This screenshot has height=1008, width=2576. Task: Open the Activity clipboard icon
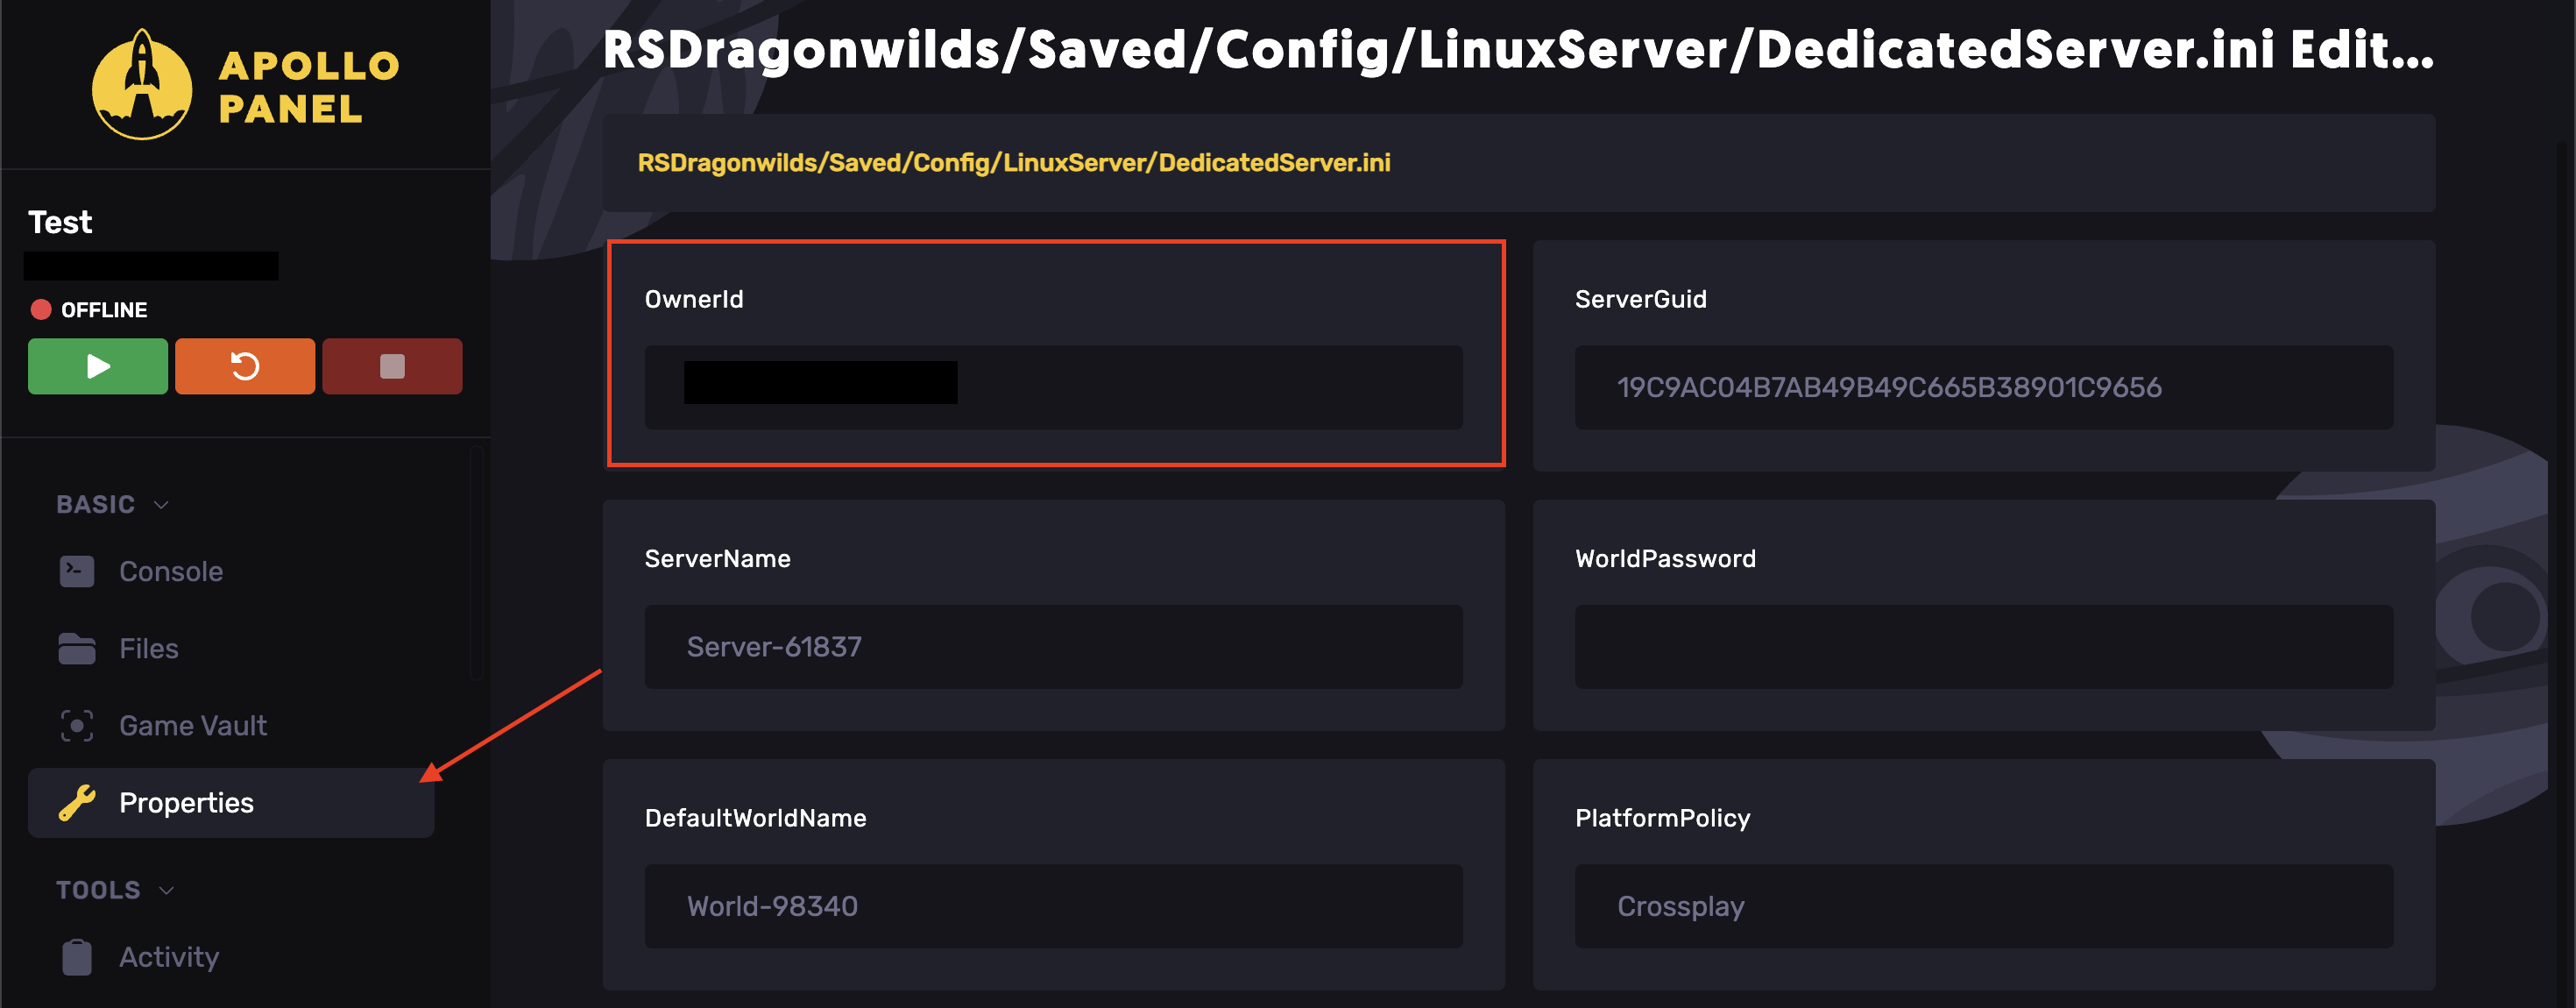point(77,957)
